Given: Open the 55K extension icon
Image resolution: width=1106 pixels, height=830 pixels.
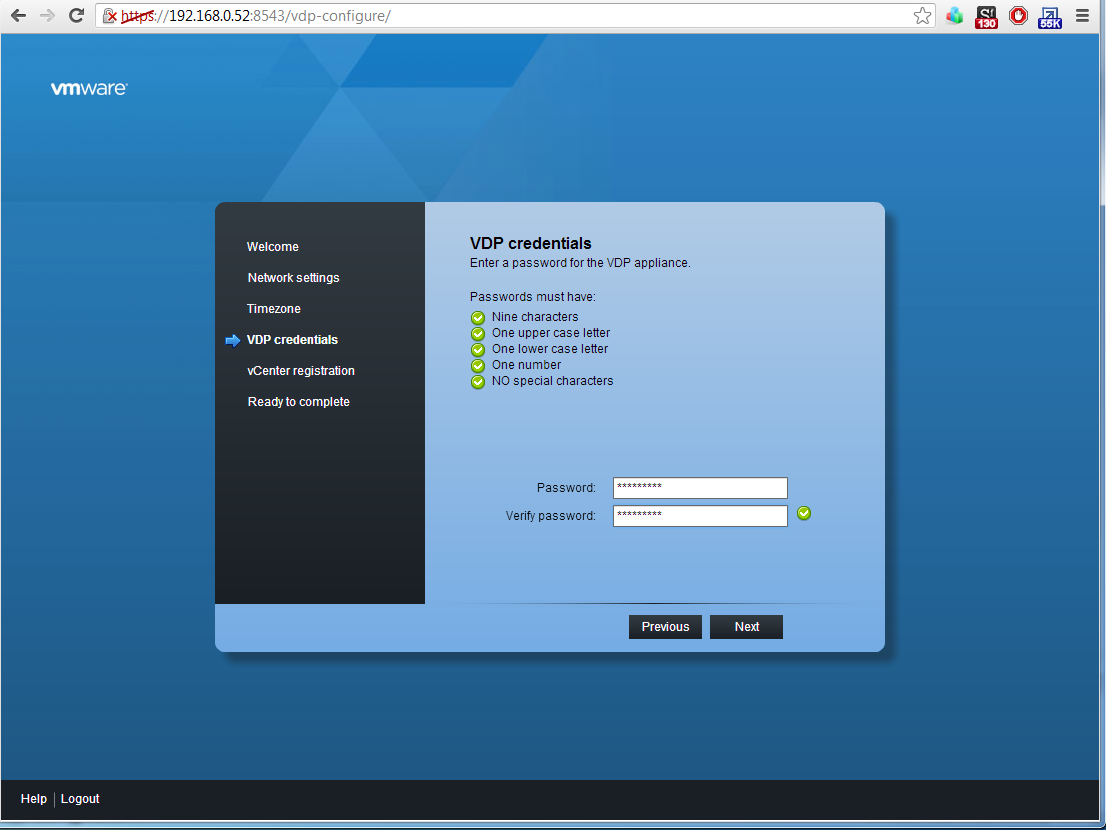Looking at the screenshot, I should (1050, 17).
